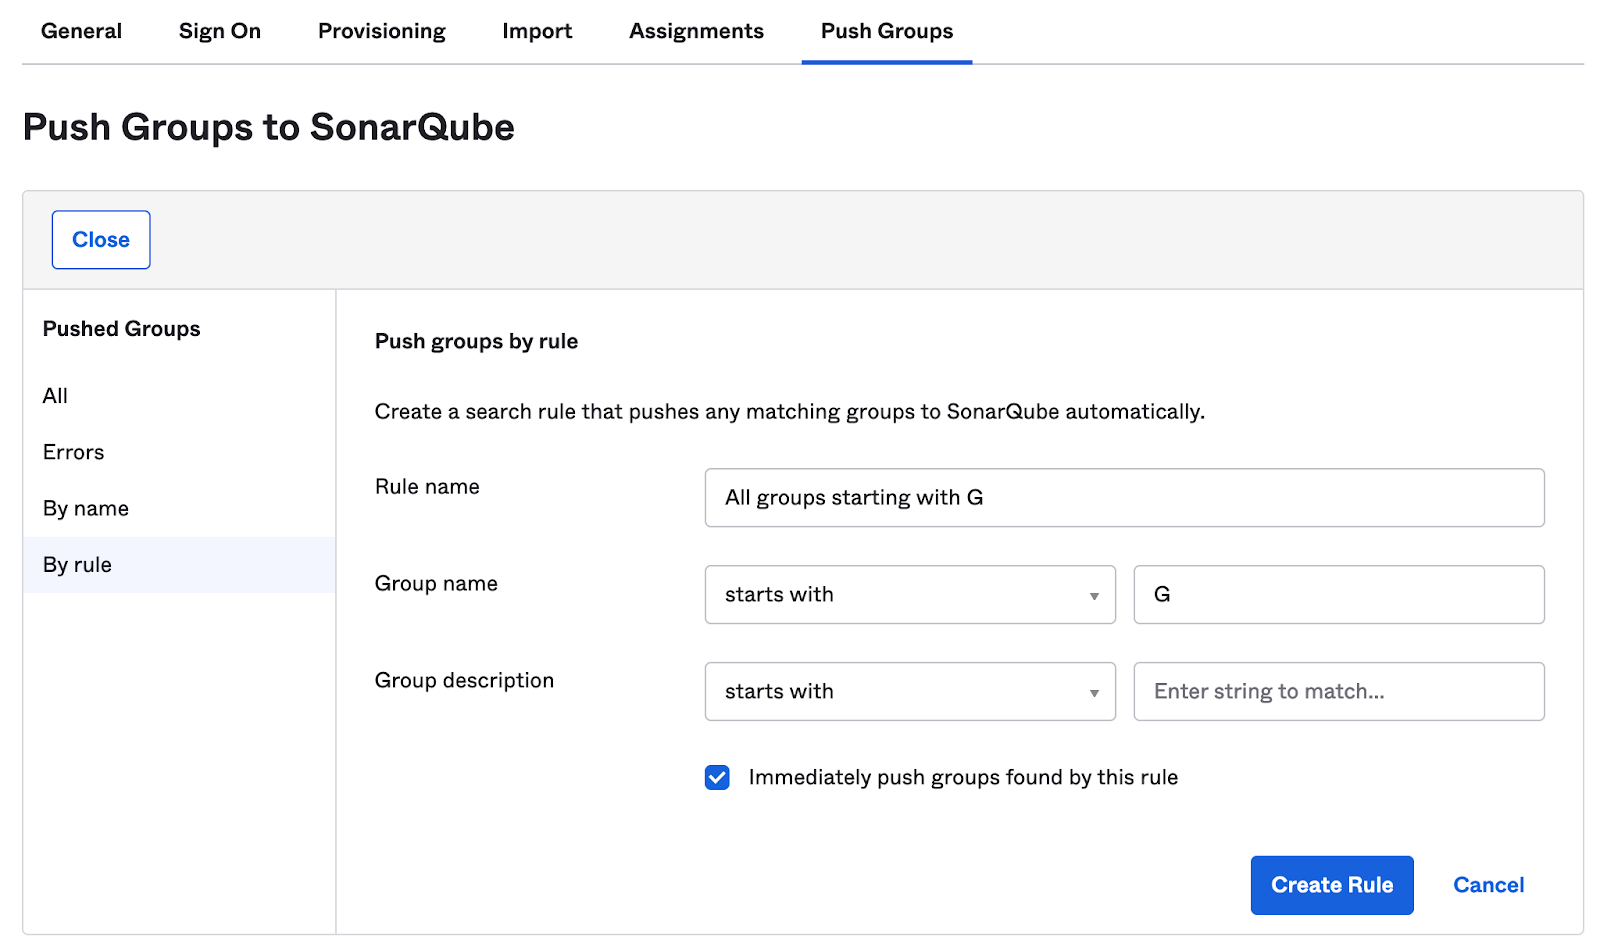Screen dimensions: 1600x947
Task: Click the Create Rule button
Action: (x=1332, y=884)
